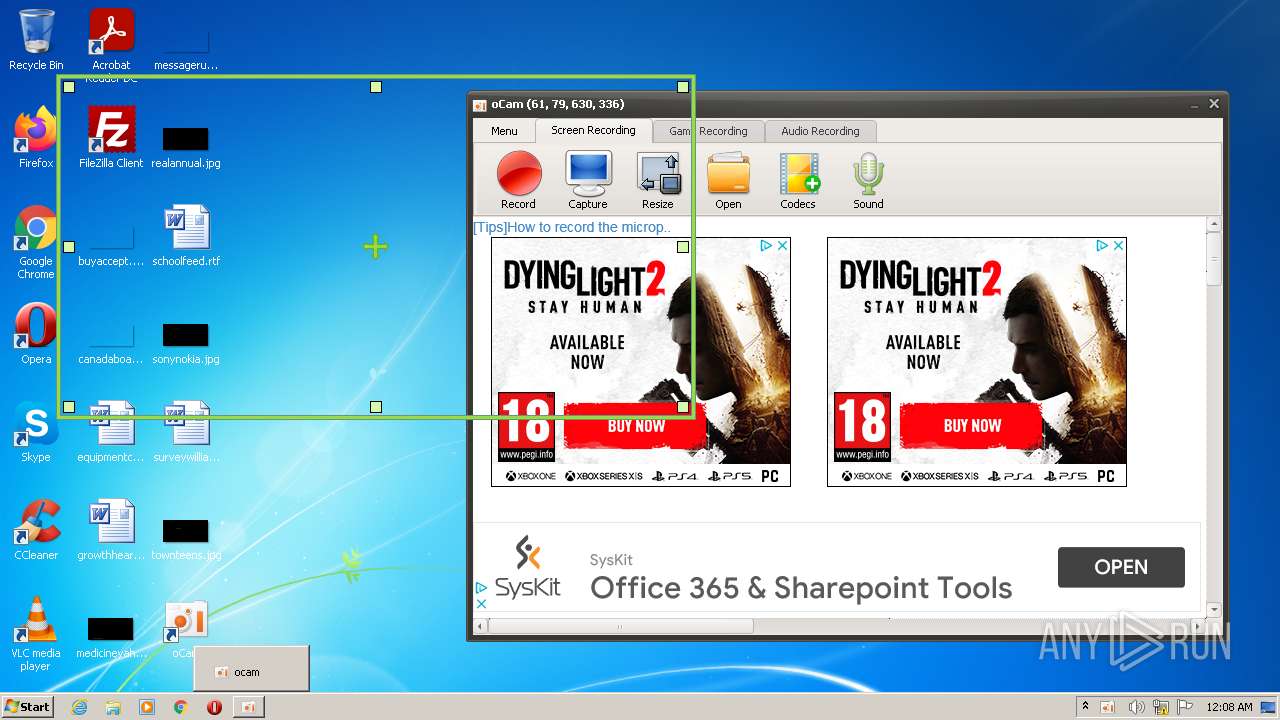This screenshot has height=720, width=1280.
Task: Select the equipmentc document icon
Action: click(x=111, y=432)
